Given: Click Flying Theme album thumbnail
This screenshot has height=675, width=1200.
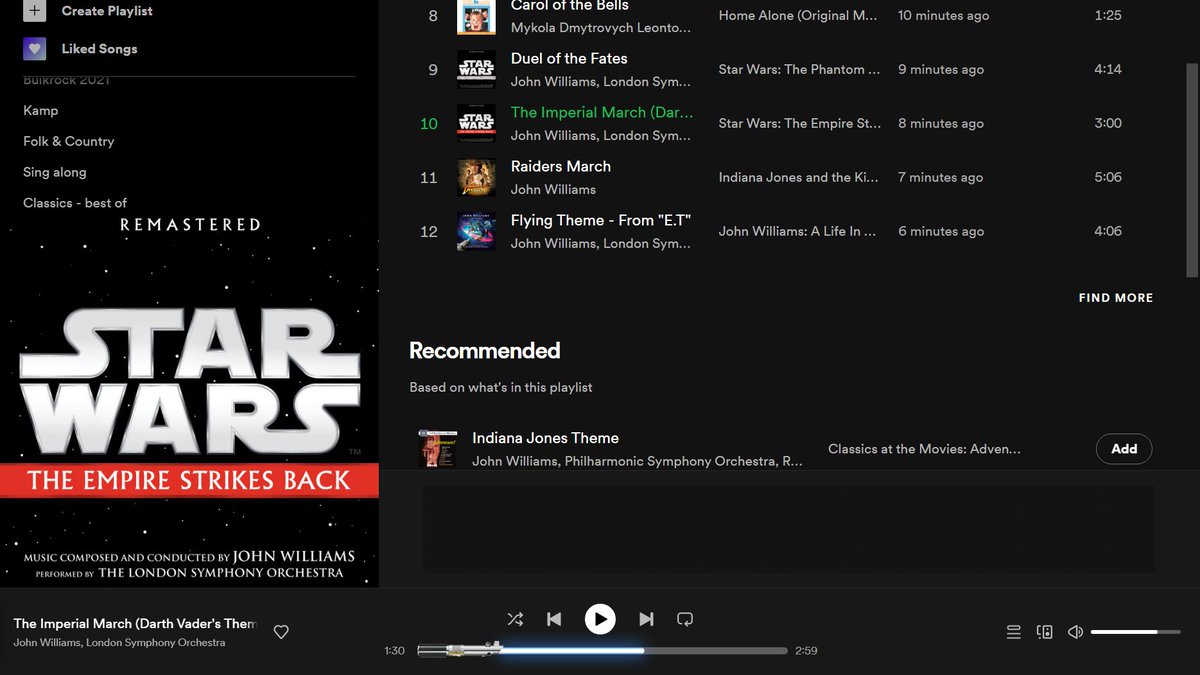Looking at the screenshot, I should point(476,232).
